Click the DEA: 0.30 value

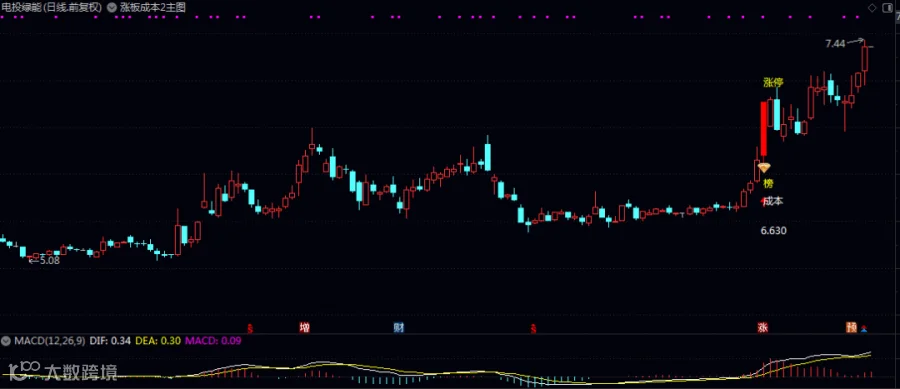click(x=157, y=341)
